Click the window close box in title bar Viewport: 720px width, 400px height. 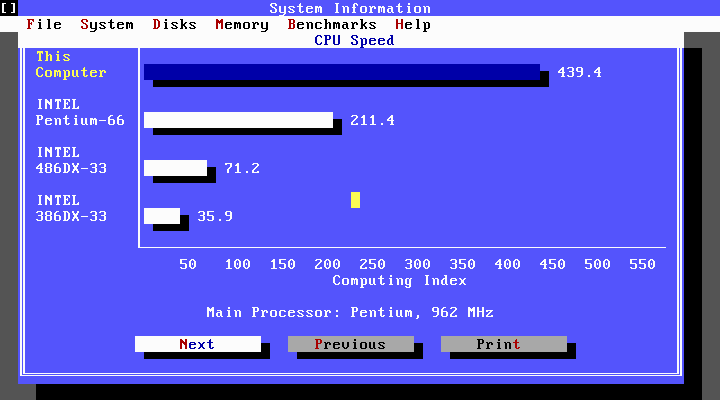click(x=9, y=8)
